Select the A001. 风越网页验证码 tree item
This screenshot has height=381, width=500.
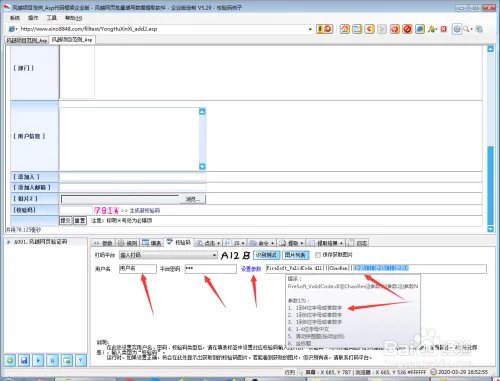(x=40, y=242)
